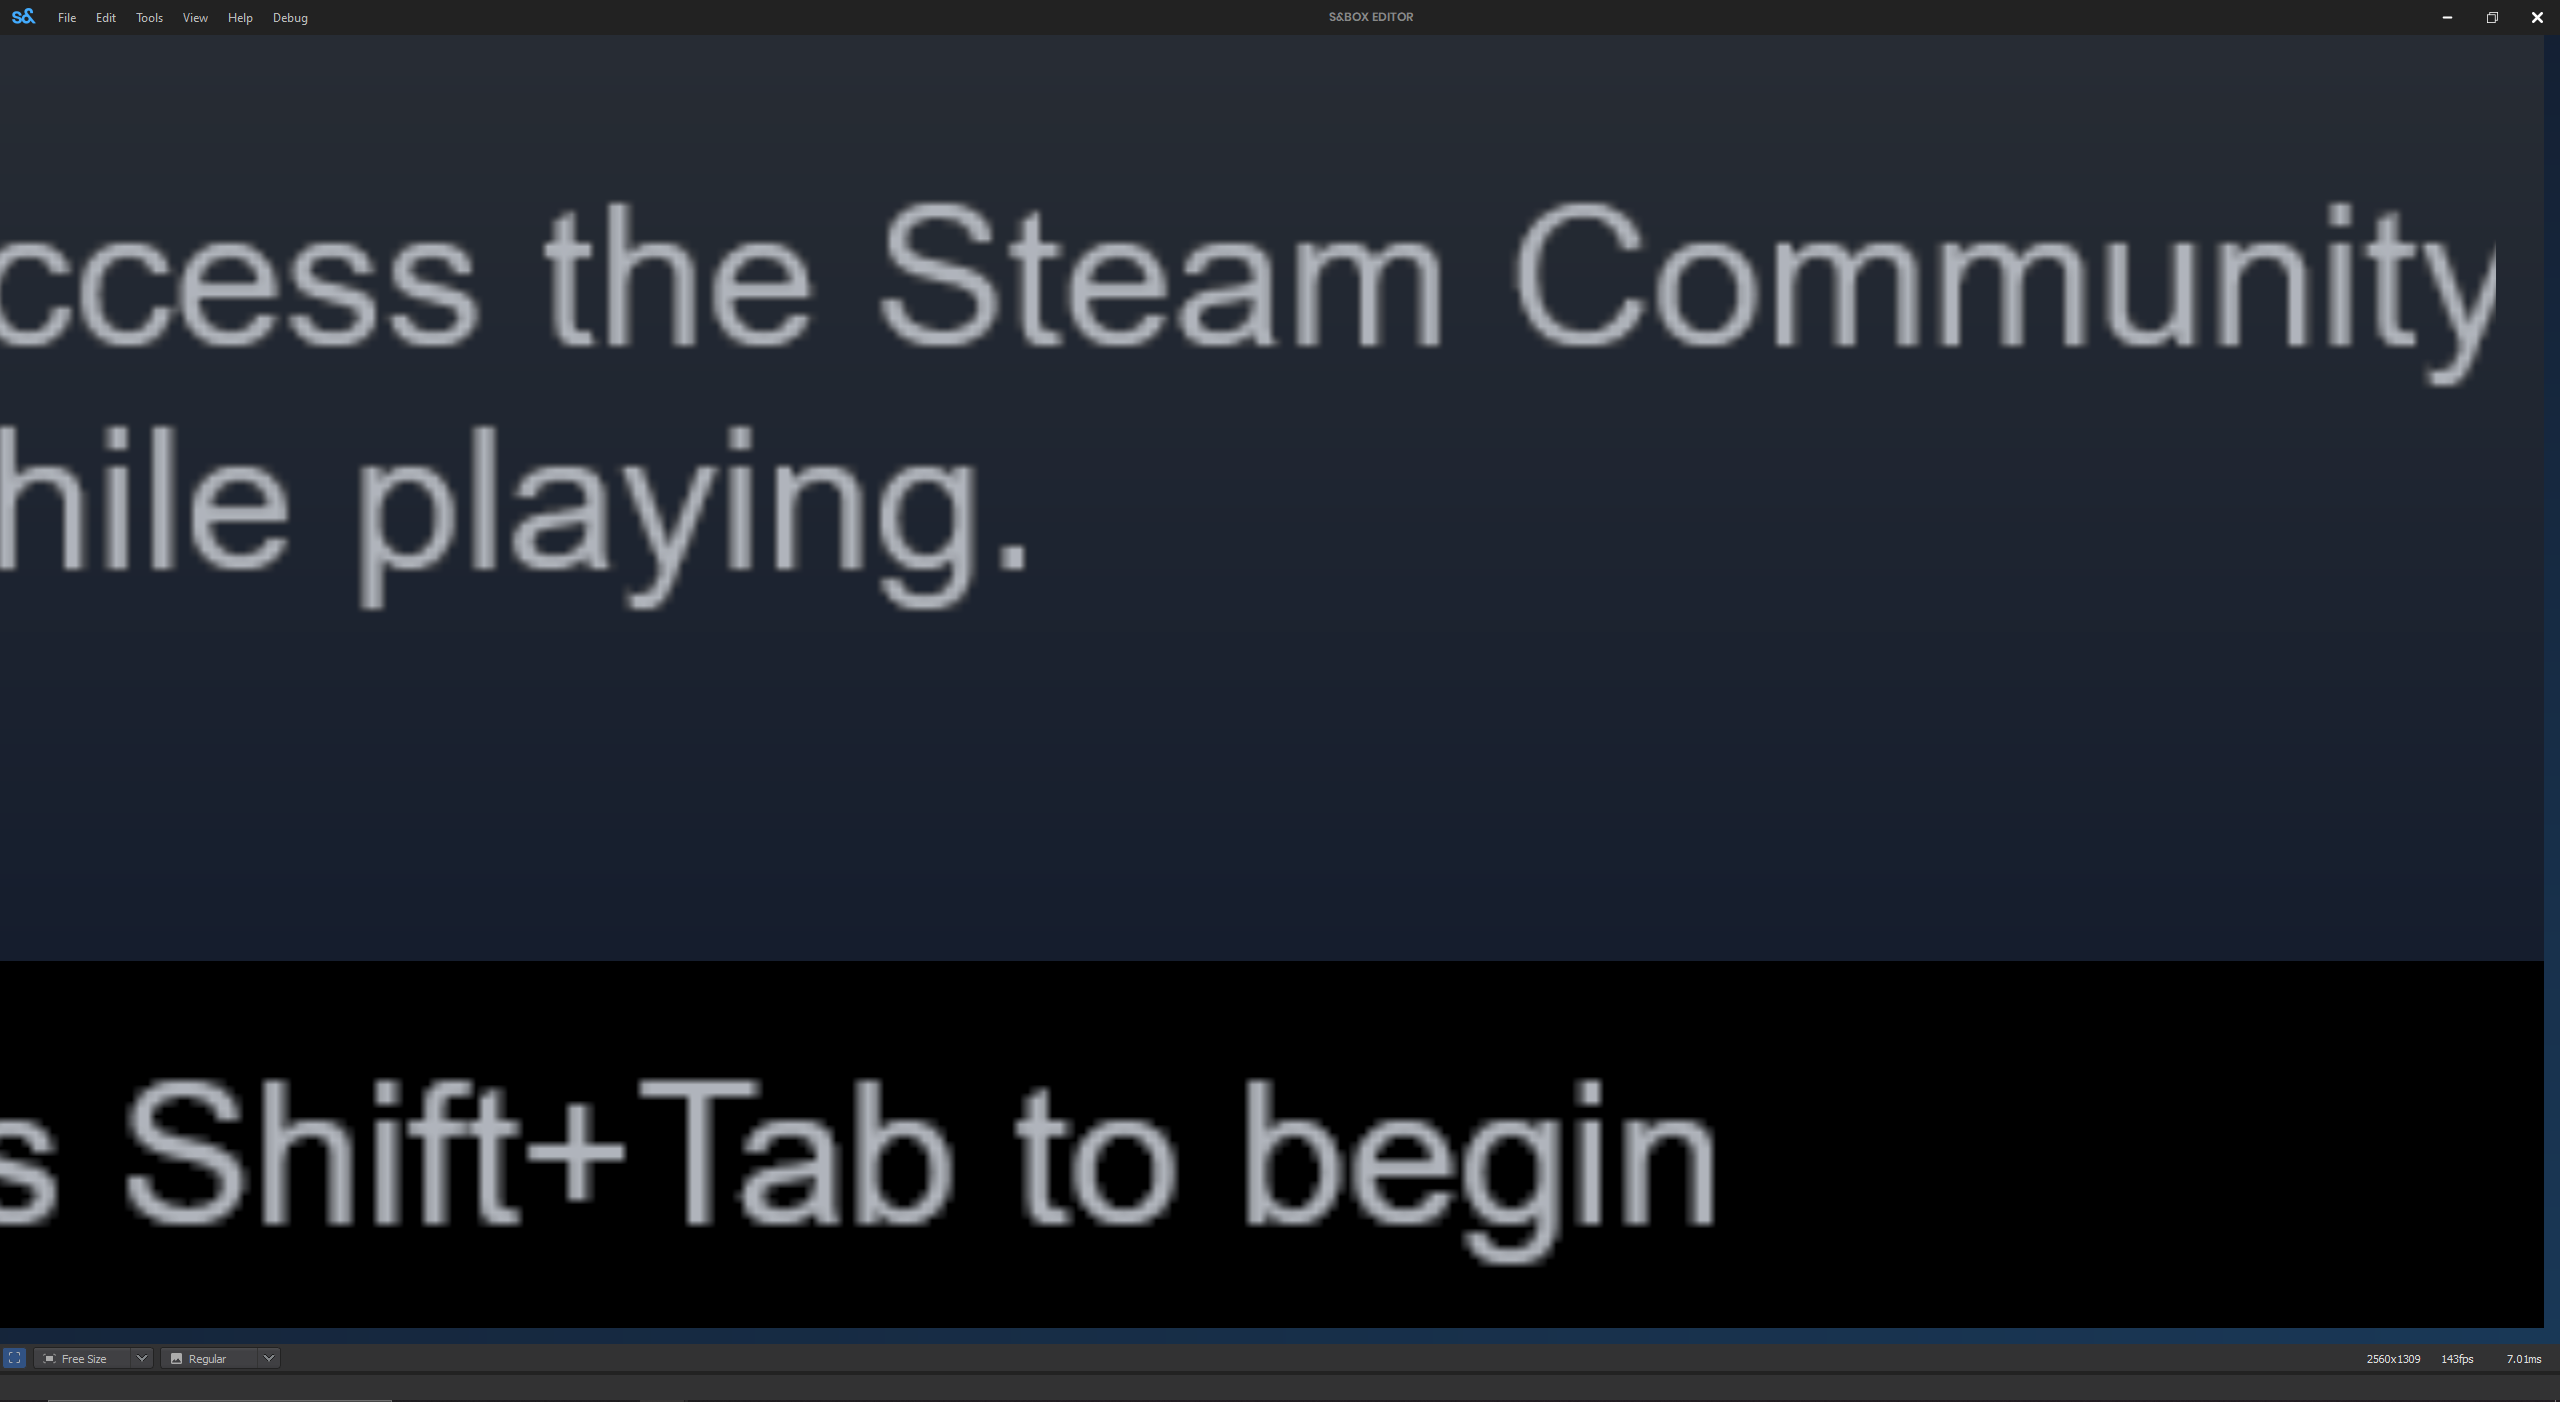Click the 7.01ms frame time indicator
This screenshot has width=2560, height=1402.
coord(2523,1359)
